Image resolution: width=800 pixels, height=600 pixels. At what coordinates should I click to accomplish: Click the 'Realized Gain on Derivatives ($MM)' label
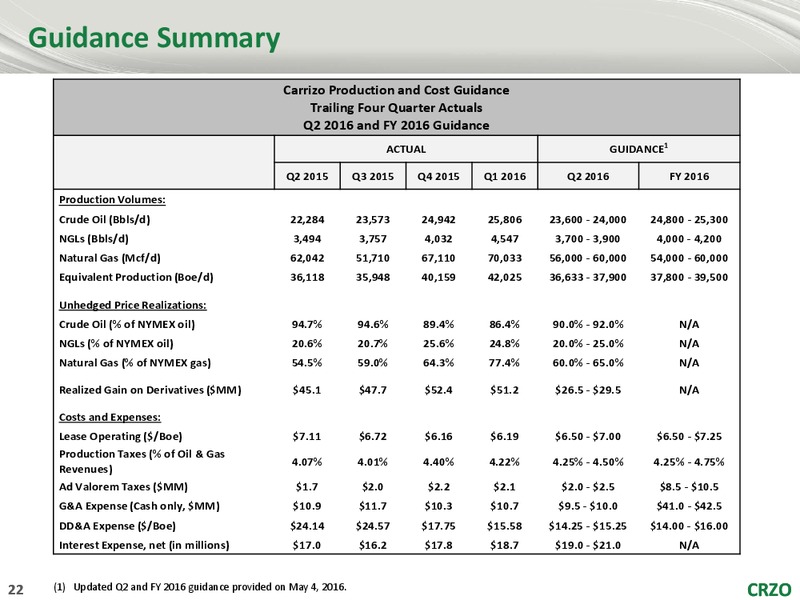[150, 390]
